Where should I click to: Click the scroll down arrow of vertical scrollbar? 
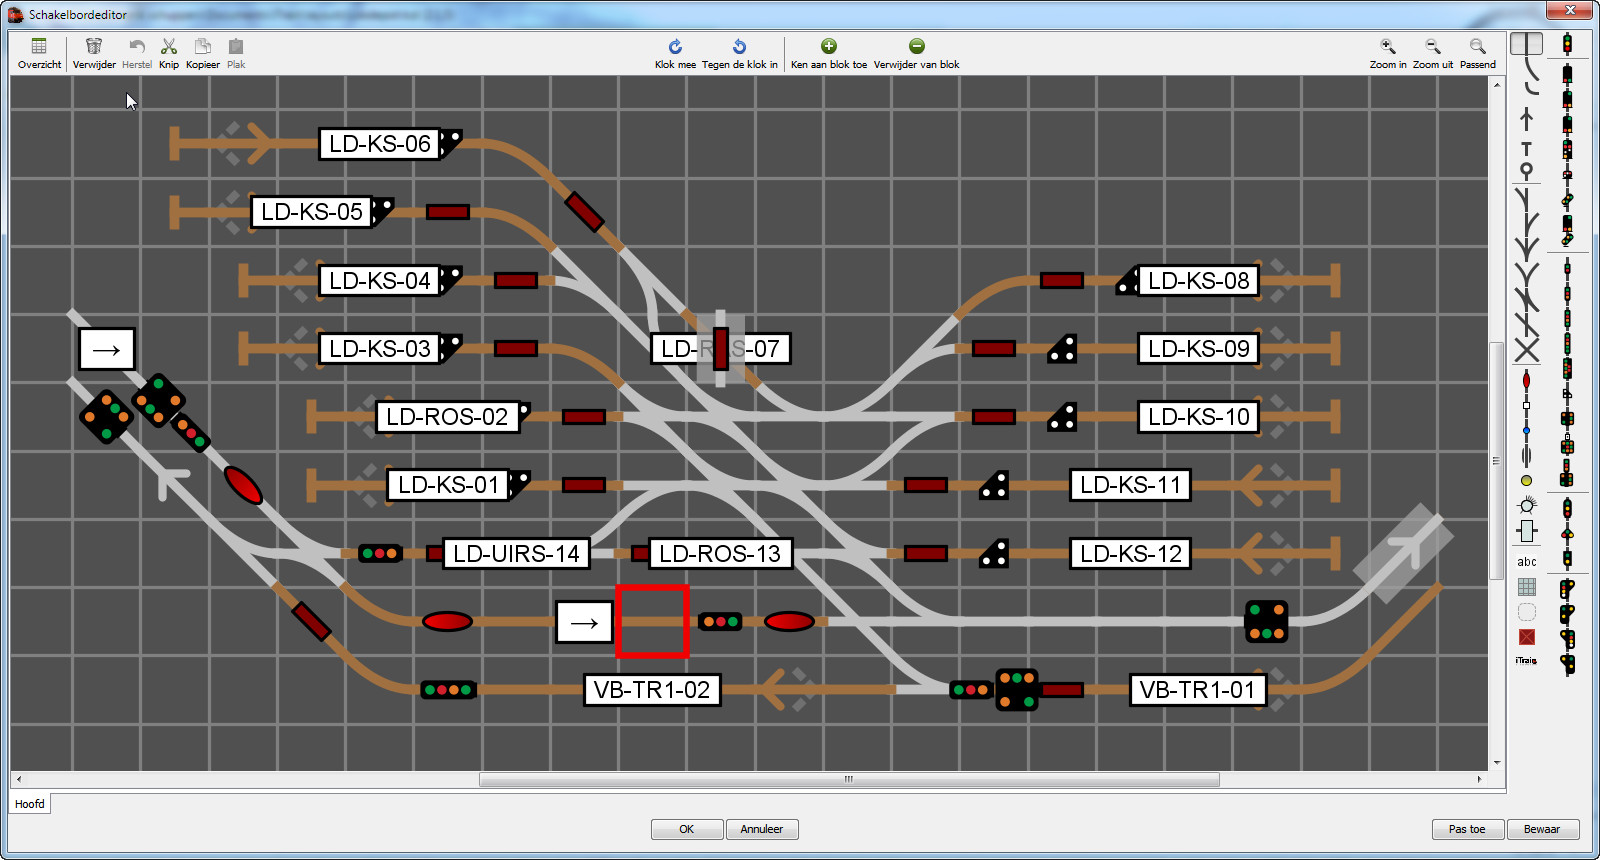(x=1496, y=763)
